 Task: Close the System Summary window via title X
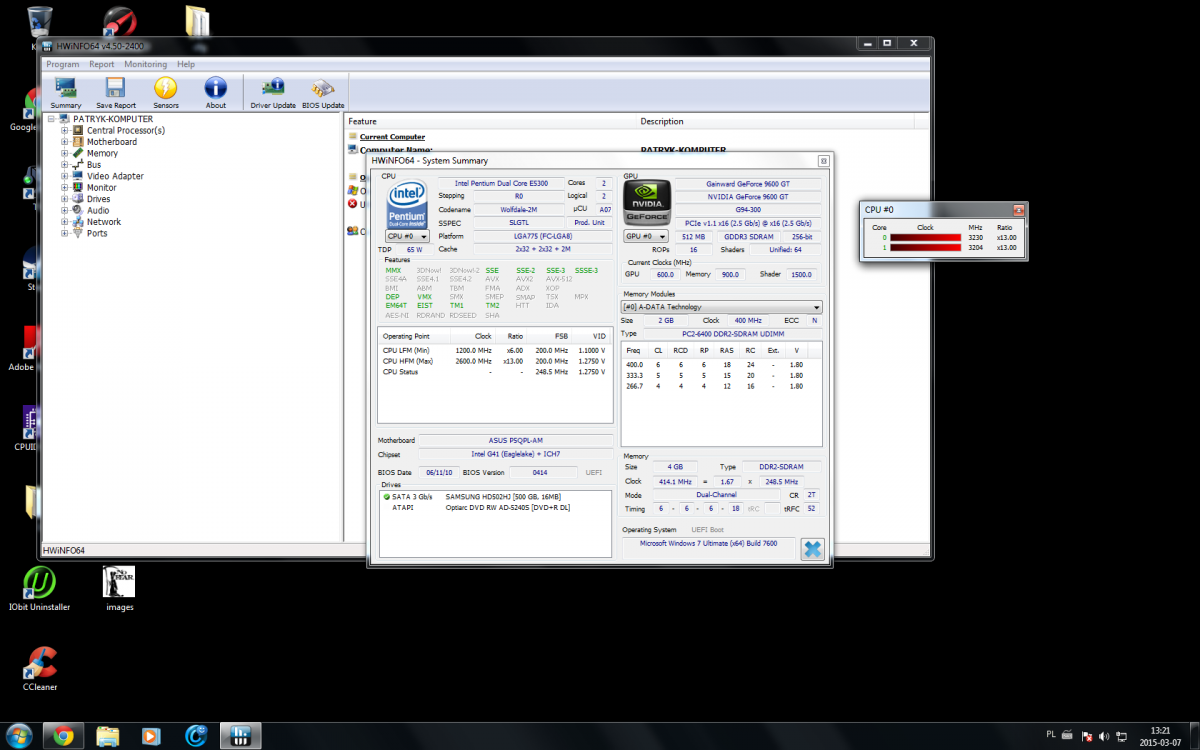pyautogui.click(x=823, y=160)
